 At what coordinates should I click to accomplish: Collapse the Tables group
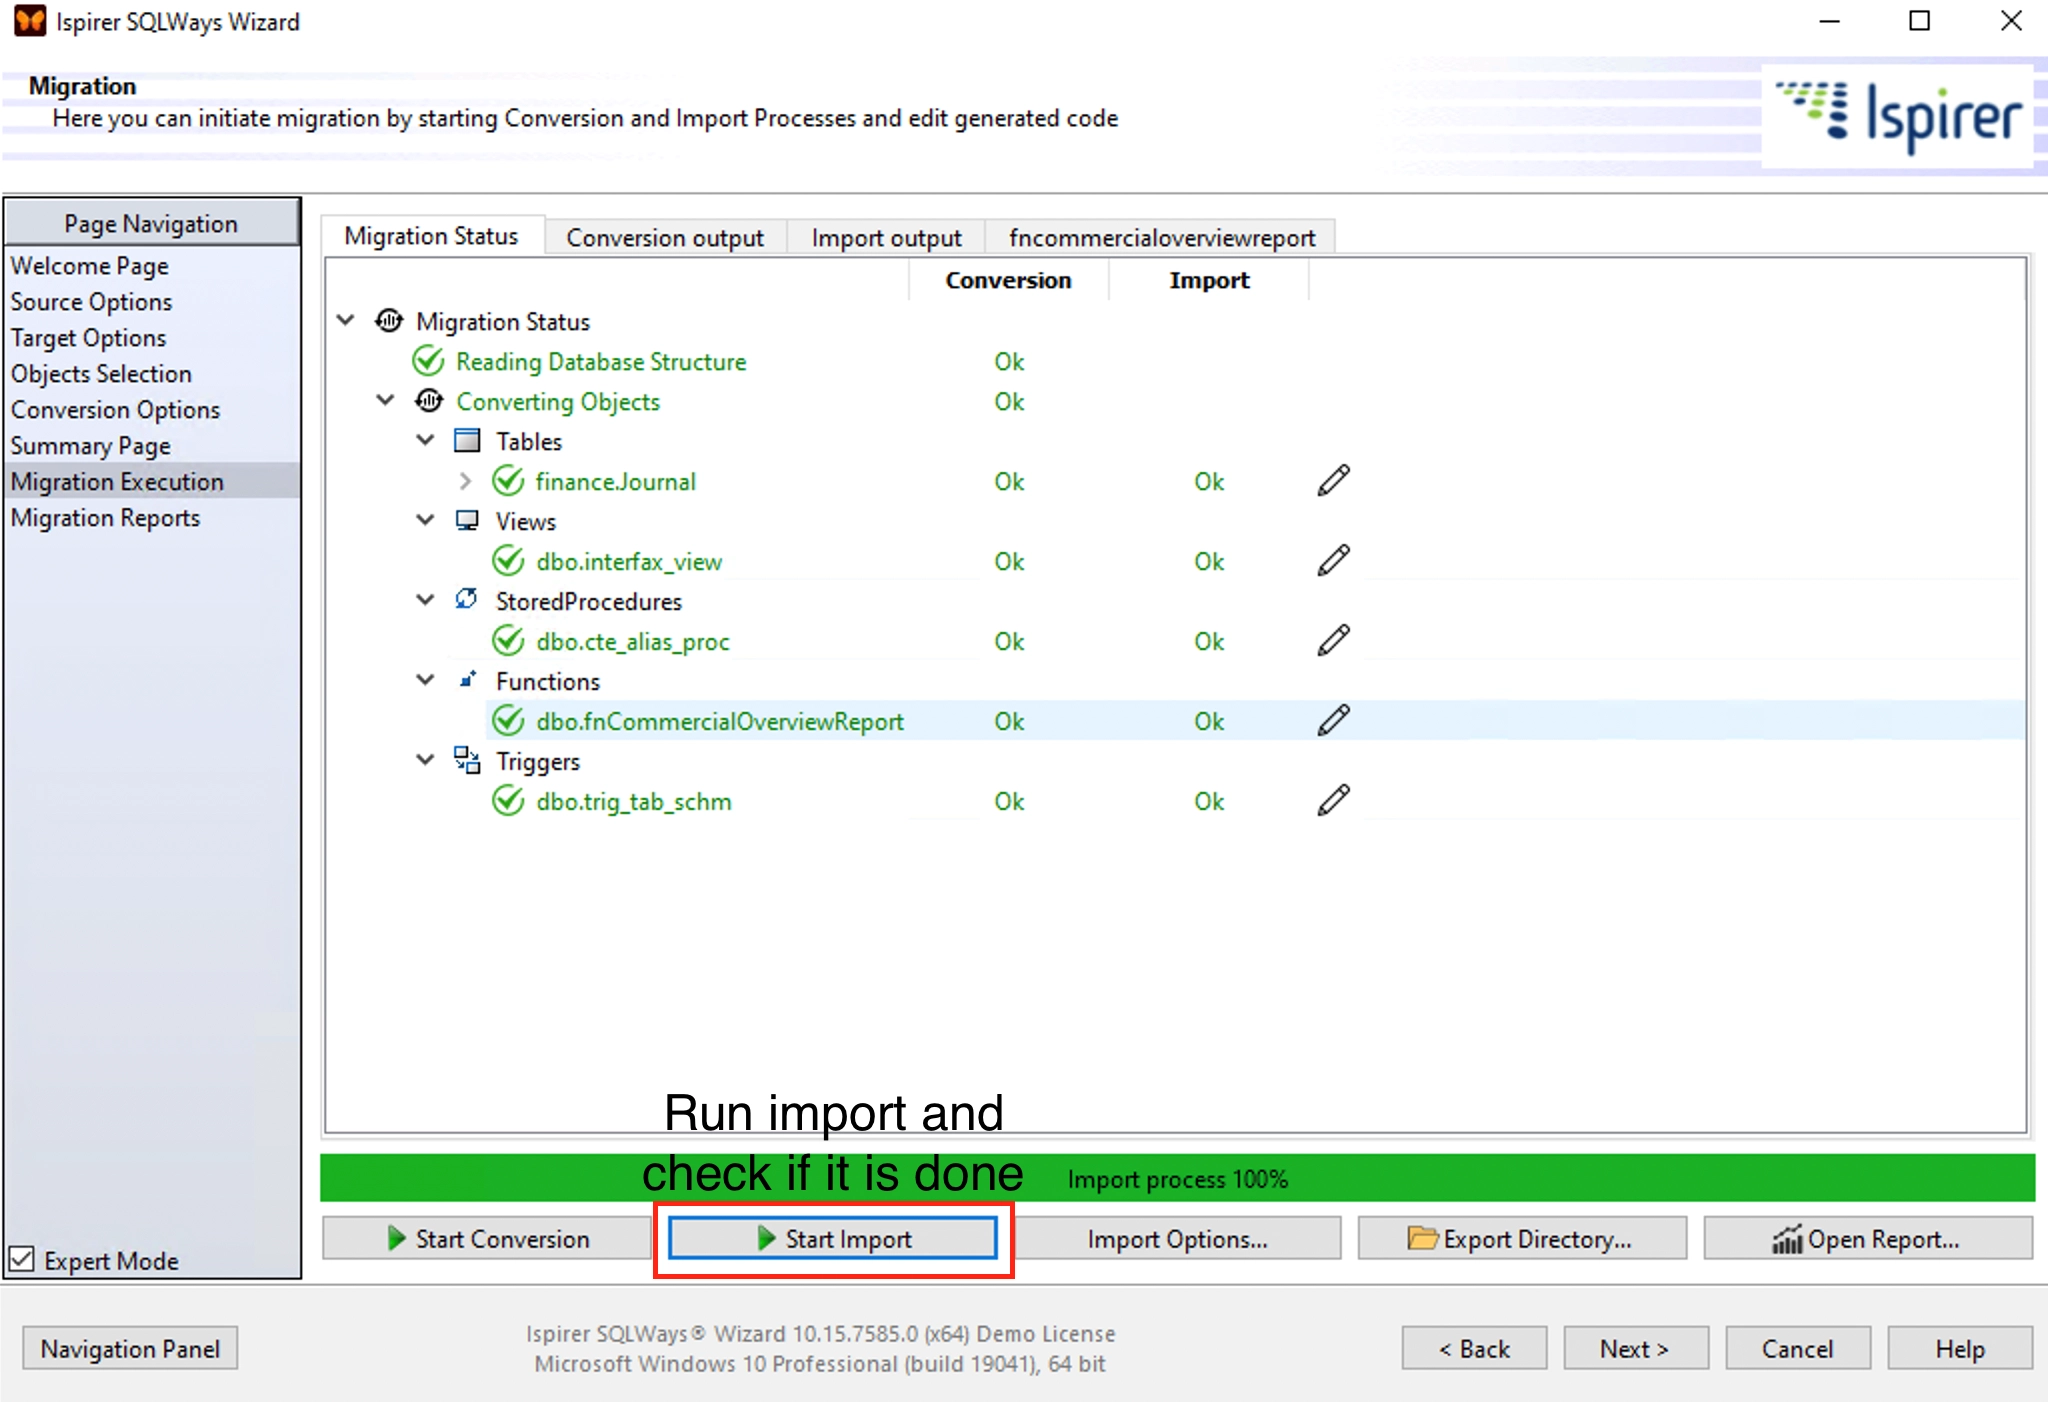(x=426, y=440)
